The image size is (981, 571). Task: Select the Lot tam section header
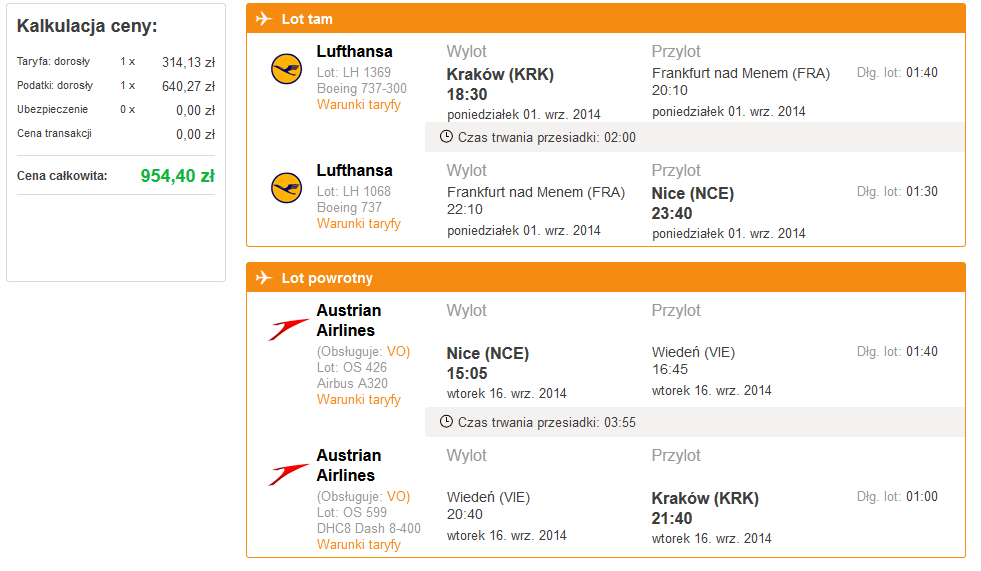(606, 19)
